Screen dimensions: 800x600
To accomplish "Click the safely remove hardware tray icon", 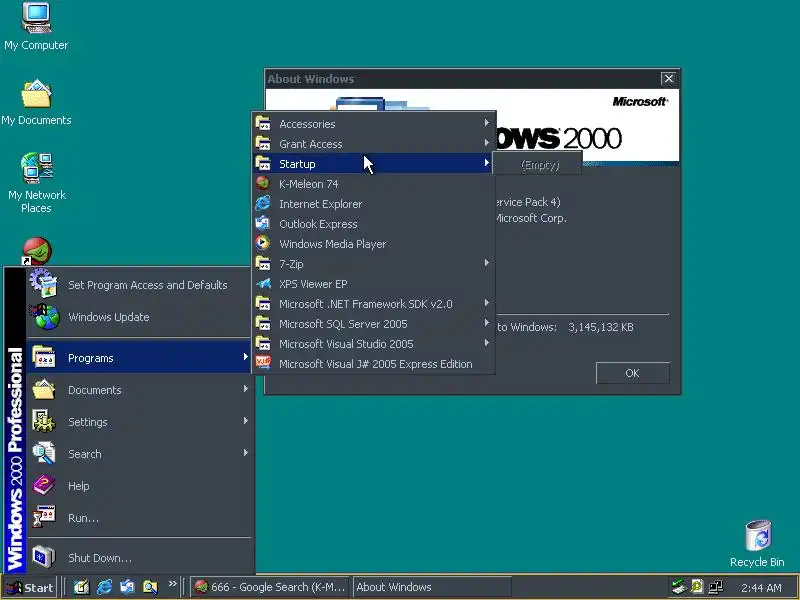I will point(679,587).
